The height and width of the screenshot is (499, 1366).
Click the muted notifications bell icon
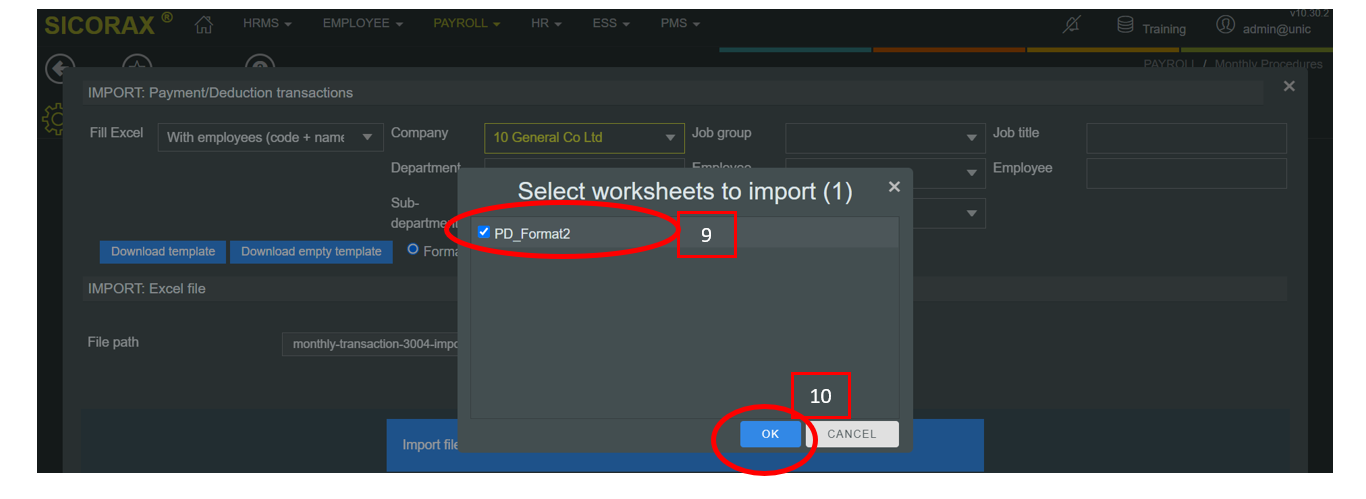click(x=1071, y=25)
